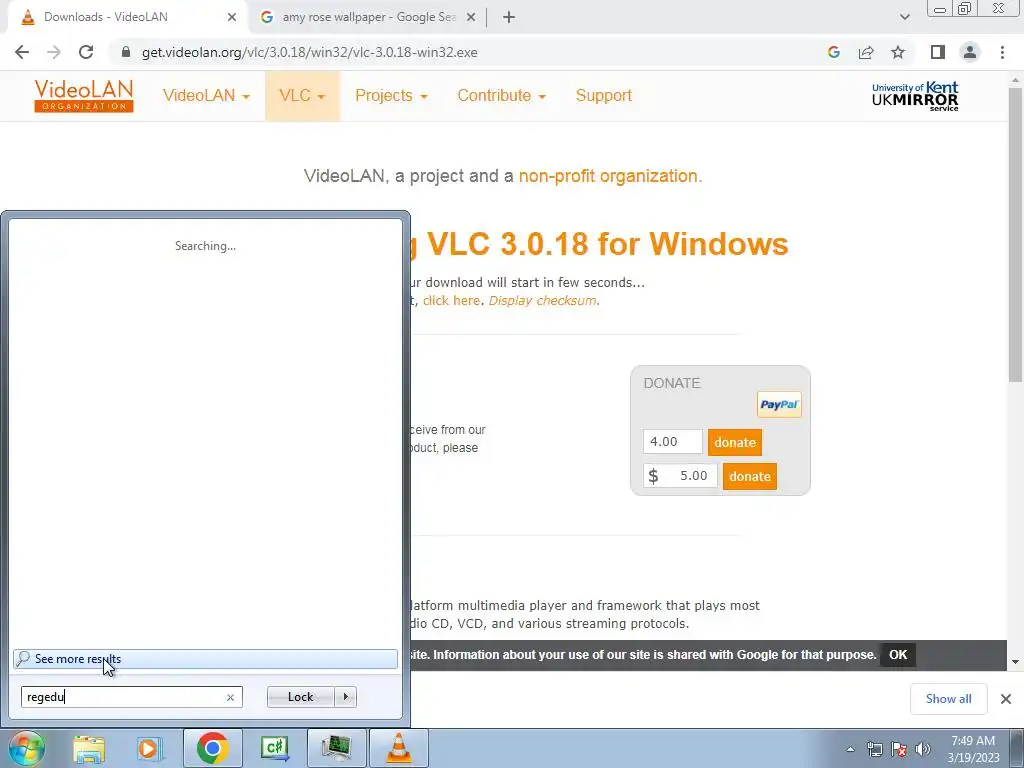Click the 4.00 donation amount field
The width and height of the screenshot is (1024, 768).
pos(673,441)
